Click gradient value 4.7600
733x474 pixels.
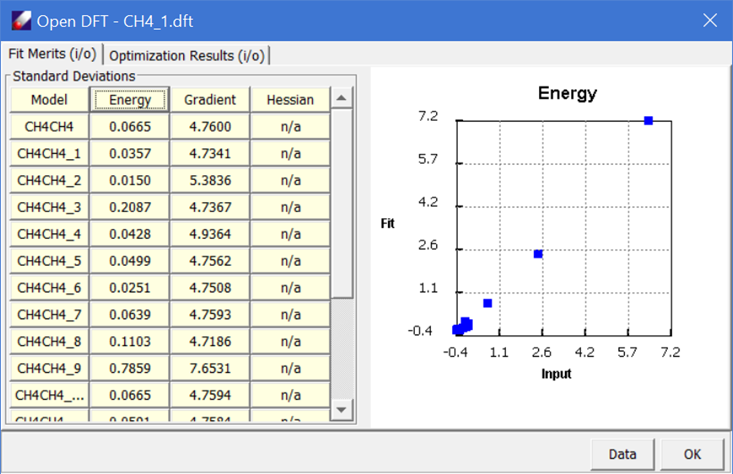pos(210,127)
